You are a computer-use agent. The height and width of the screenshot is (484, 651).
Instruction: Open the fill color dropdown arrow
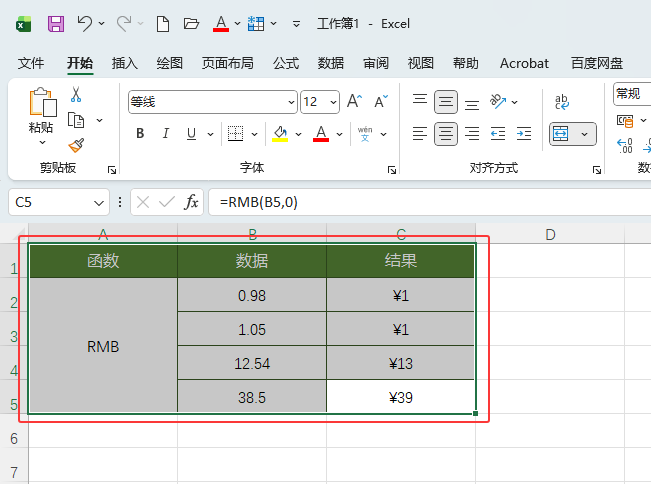(x=299, y=134)
